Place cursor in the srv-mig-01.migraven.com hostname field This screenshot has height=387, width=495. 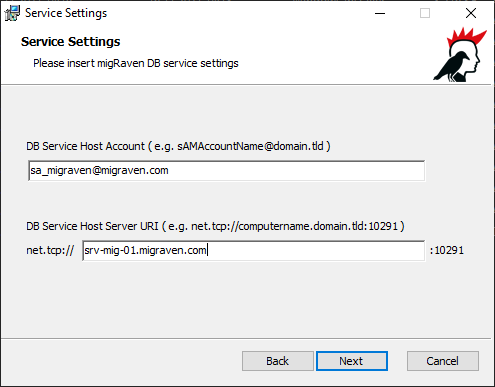click(x=254, y=250)
